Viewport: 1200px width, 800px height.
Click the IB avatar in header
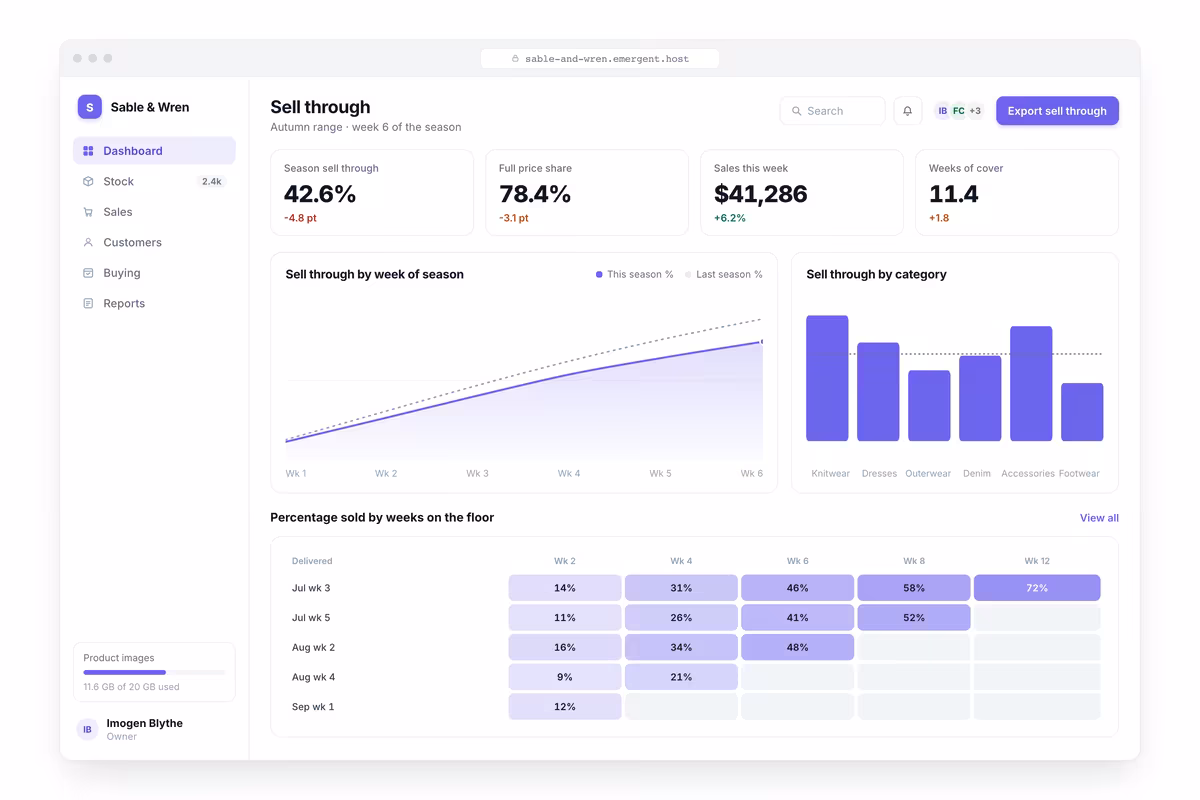pyautogui.click(x=943, y=111)
